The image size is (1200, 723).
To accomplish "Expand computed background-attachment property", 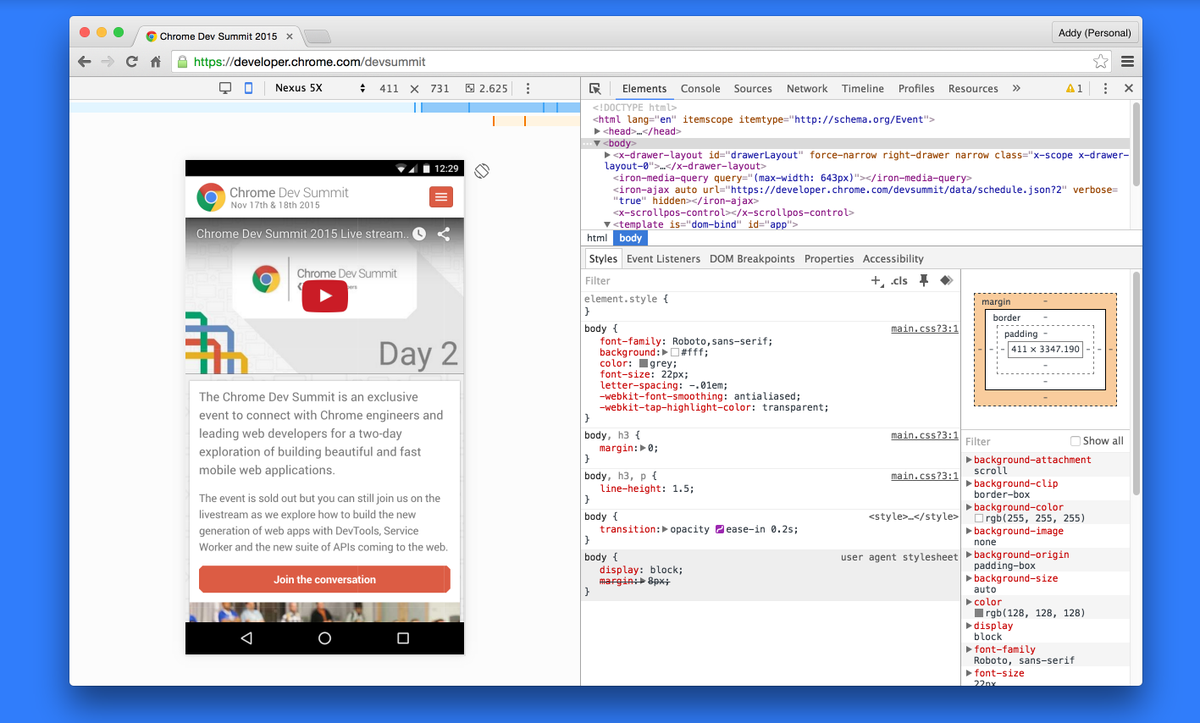I will 968,460.
